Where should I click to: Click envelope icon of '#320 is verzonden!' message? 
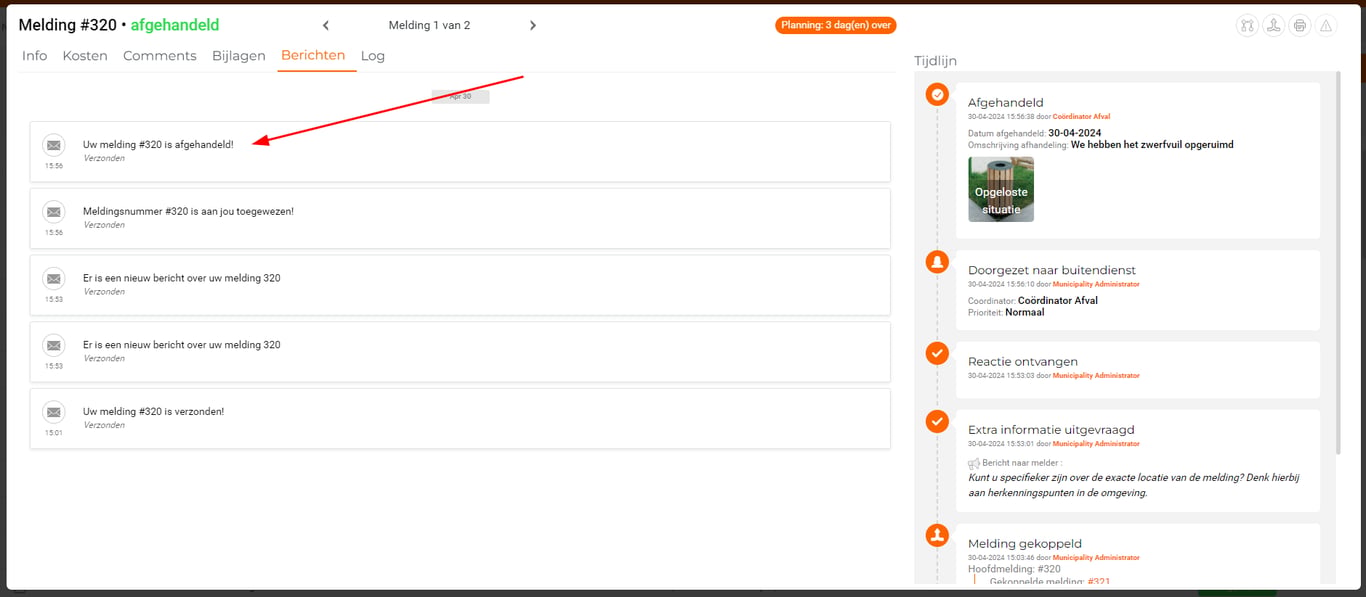[x=54, y=412]
